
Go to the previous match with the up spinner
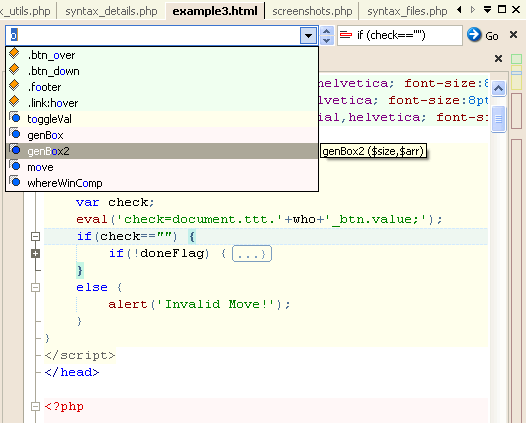click(327, 31)
